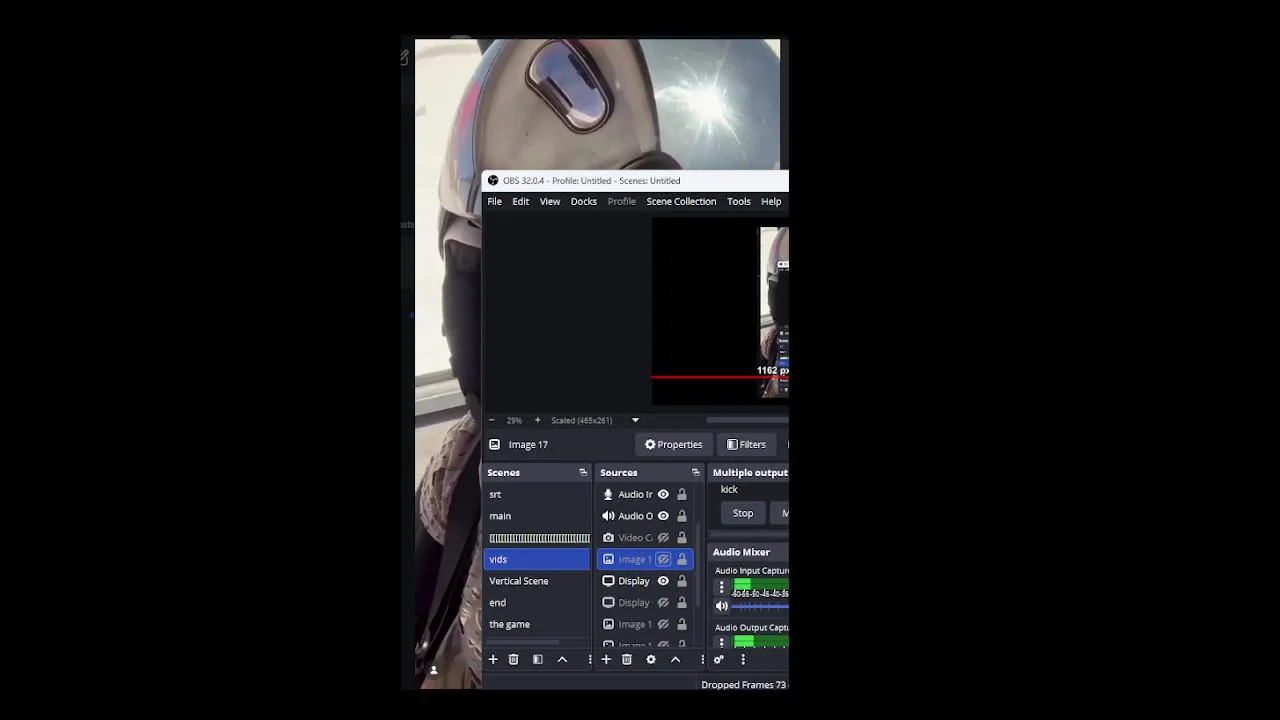Toggle lock on the Audio Input source

682,494
